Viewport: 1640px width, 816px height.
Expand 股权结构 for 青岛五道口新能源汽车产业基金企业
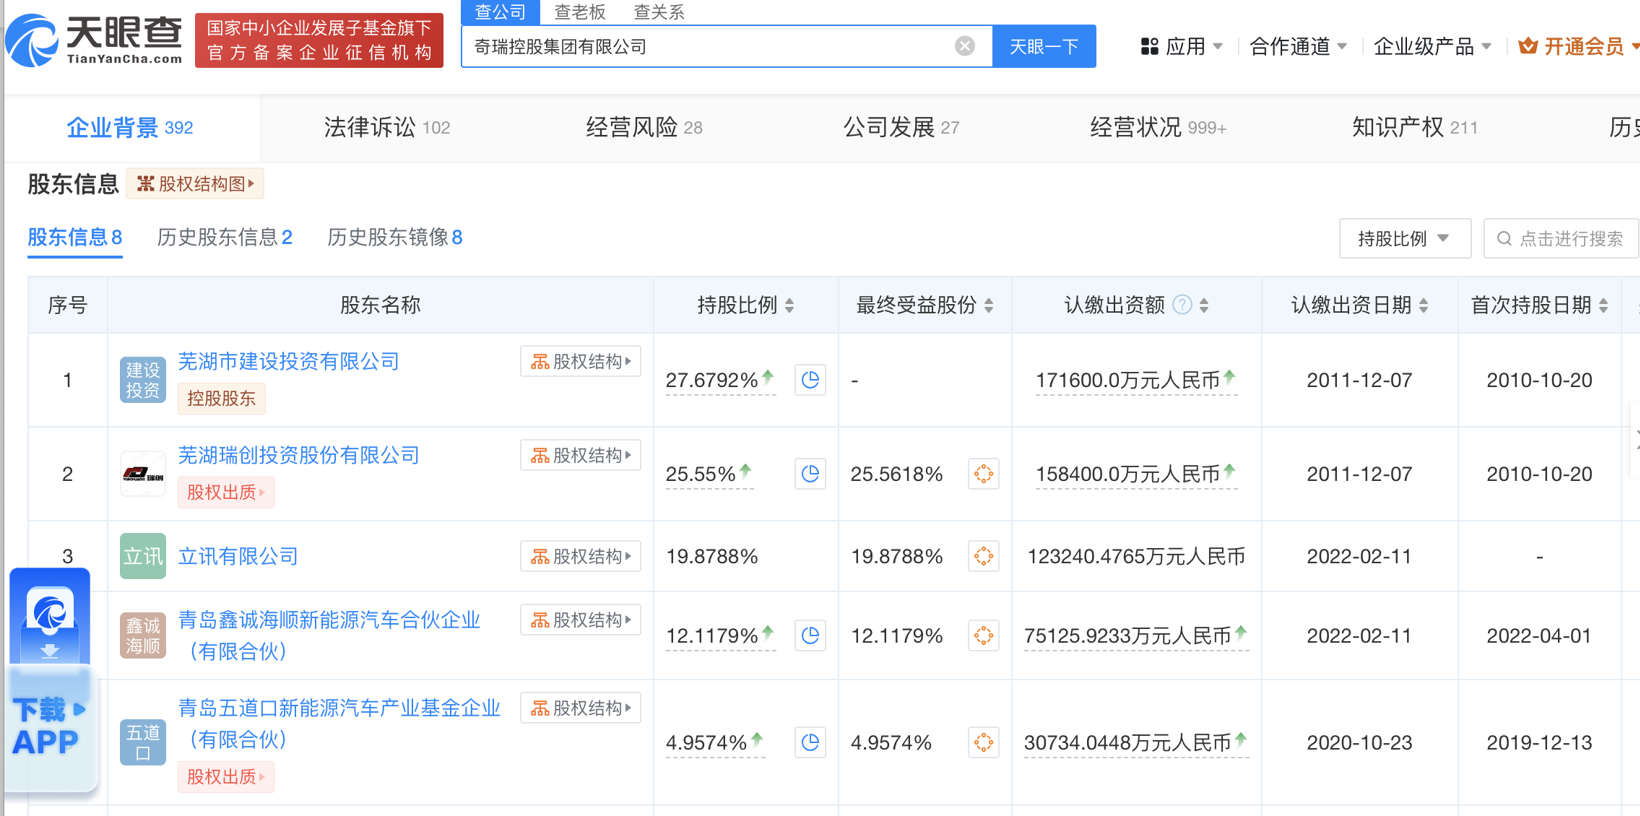pyautogui.click(x=581, y=709)
